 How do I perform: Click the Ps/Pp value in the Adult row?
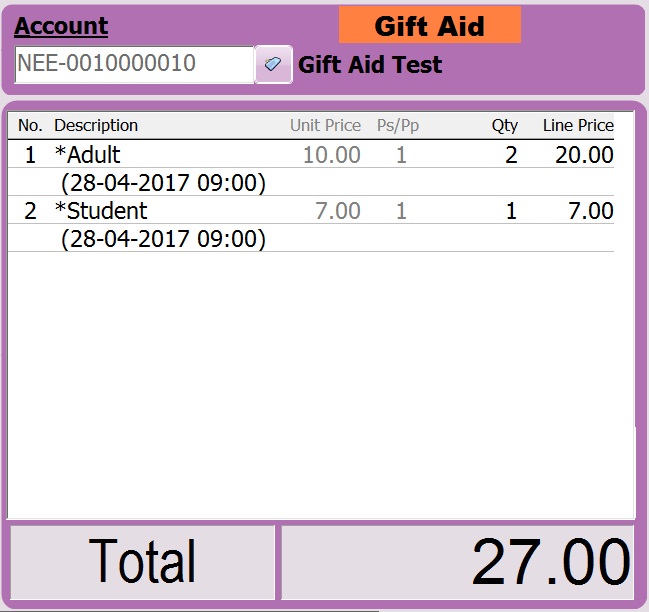click(401, 155)
